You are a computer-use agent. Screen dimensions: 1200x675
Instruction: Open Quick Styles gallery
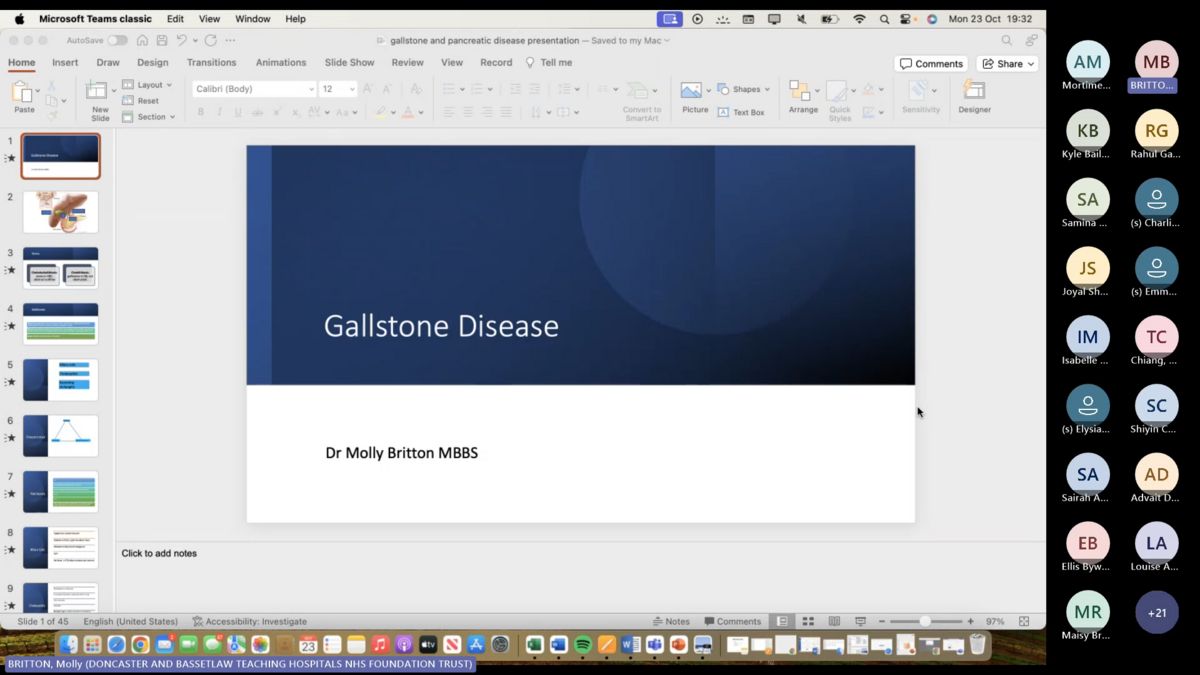pyautogui.click(x=839, y=100)
